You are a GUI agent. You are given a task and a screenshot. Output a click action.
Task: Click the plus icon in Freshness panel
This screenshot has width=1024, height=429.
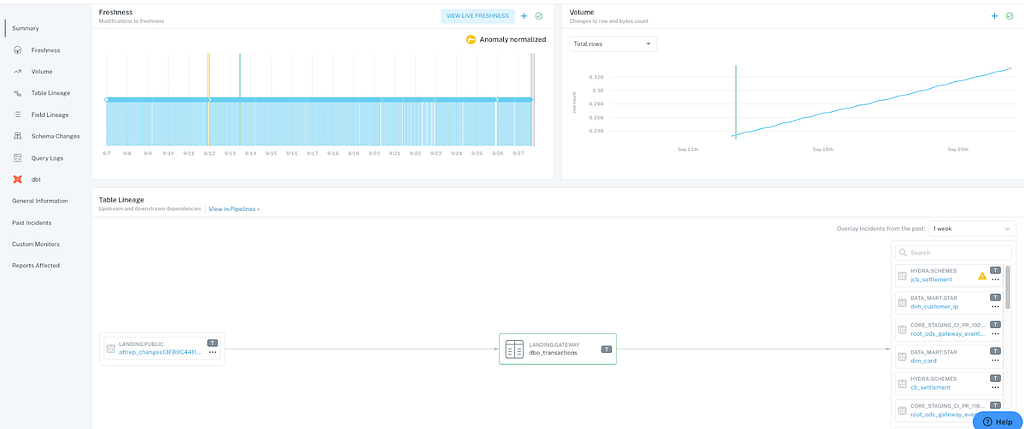tap(524, 16)
